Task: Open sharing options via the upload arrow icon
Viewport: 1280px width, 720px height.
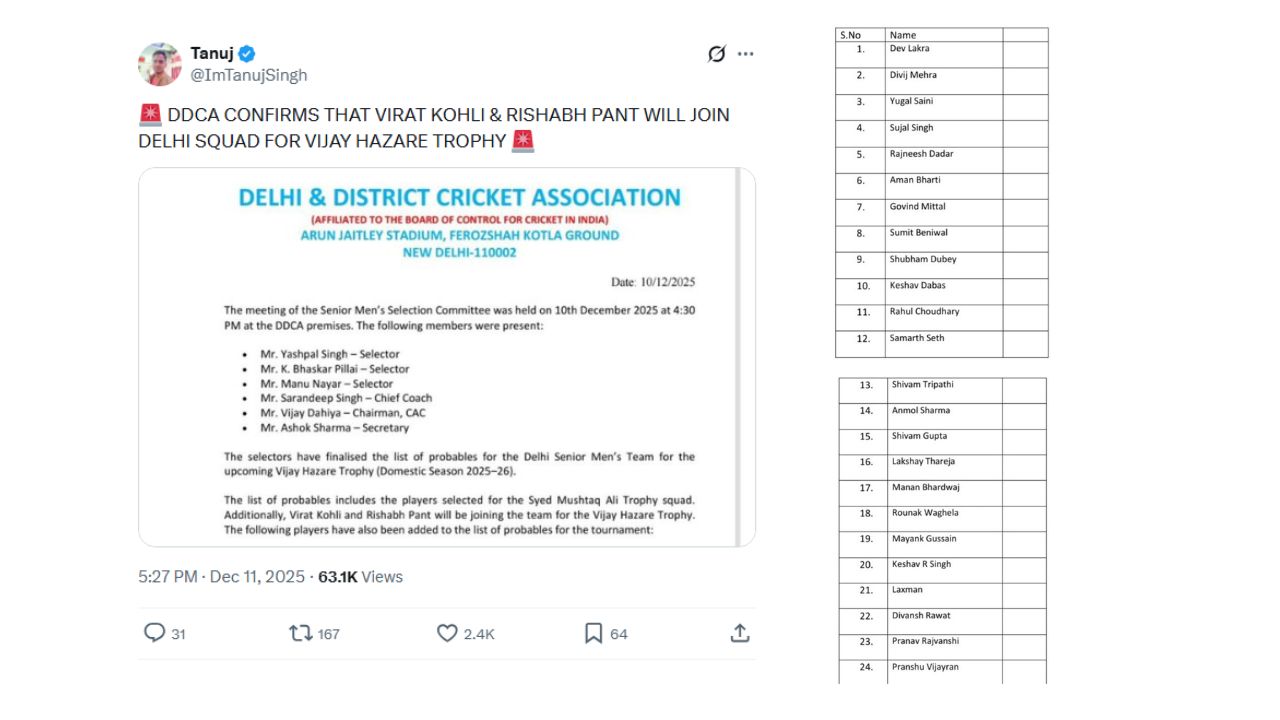Action: coord(740,633)
